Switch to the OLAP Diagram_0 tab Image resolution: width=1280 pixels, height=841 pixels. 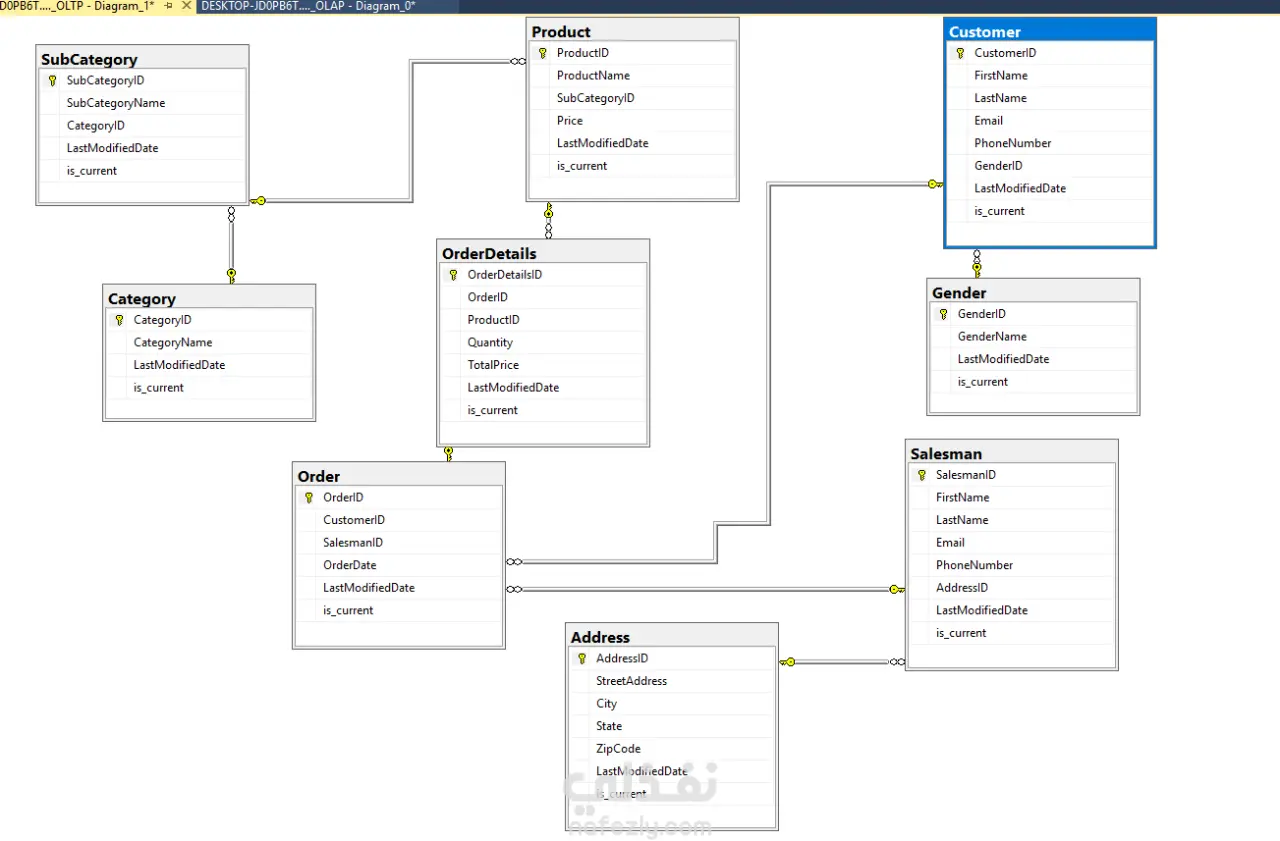point(308,6)
